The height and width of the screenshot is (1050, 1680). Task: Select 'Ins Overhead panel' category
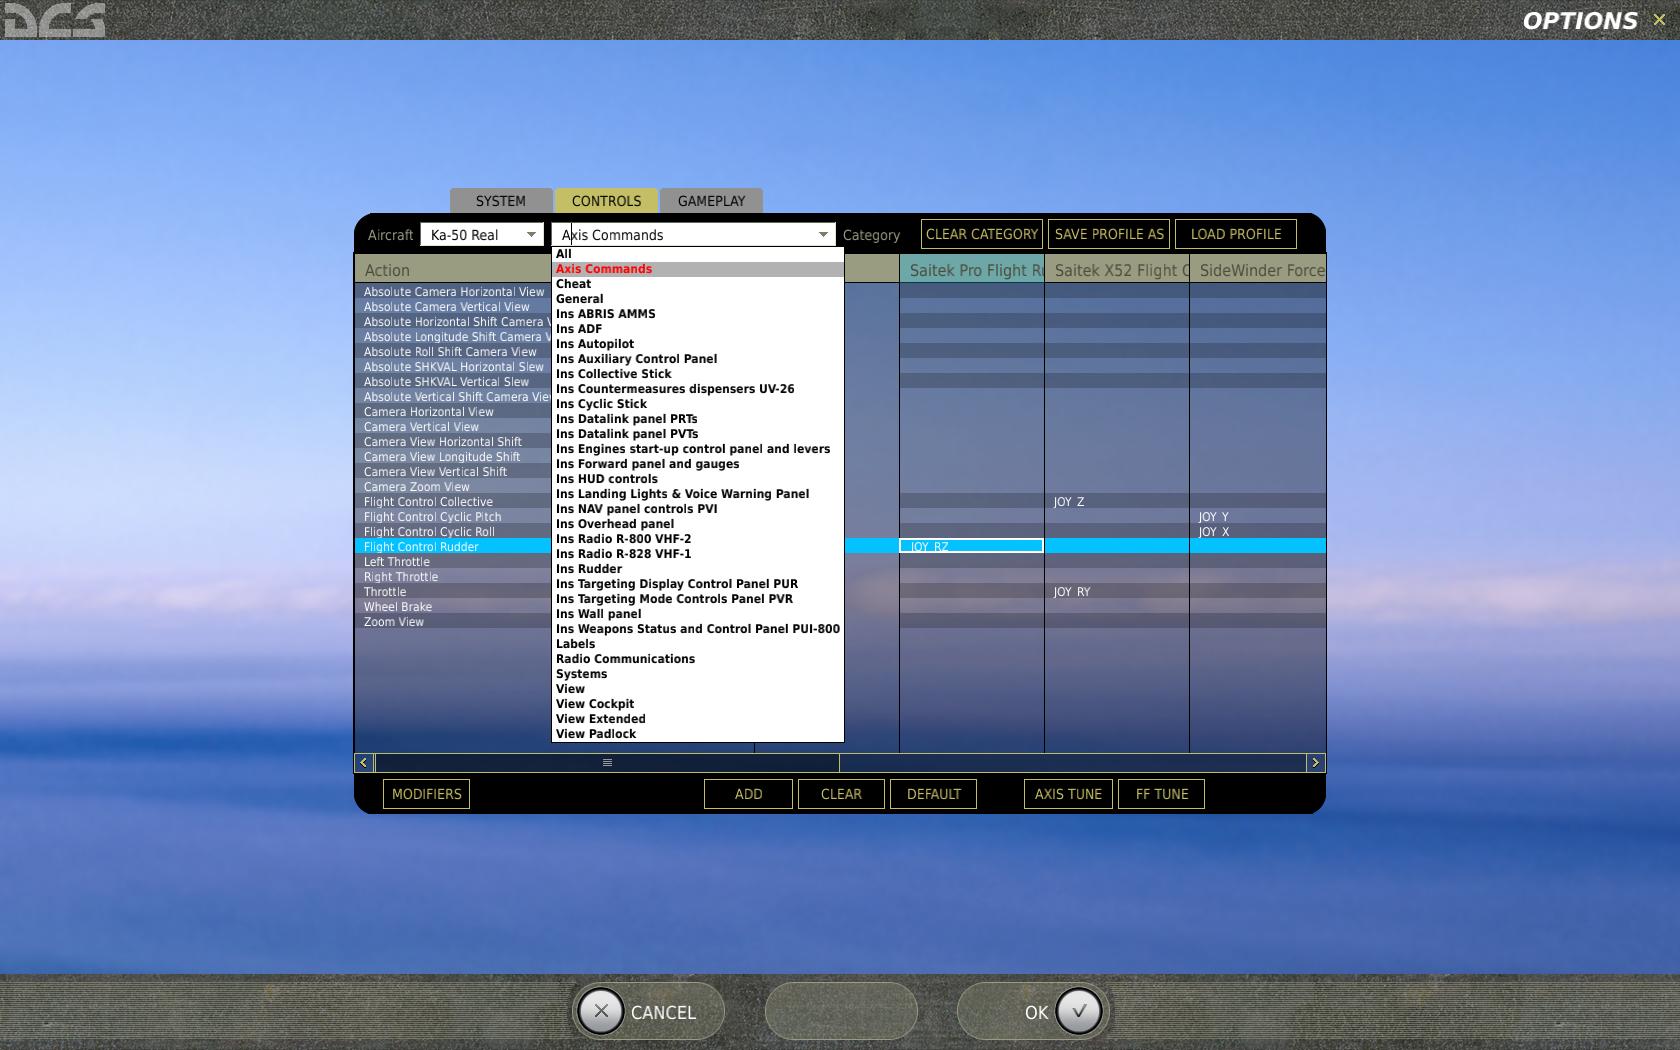coord(698,524)
